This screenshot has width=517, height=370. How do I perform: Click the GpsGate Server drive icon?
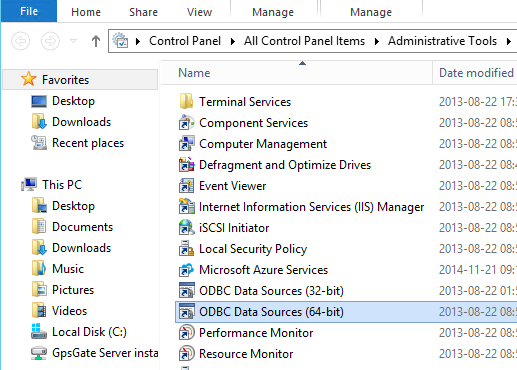(39, 353)
